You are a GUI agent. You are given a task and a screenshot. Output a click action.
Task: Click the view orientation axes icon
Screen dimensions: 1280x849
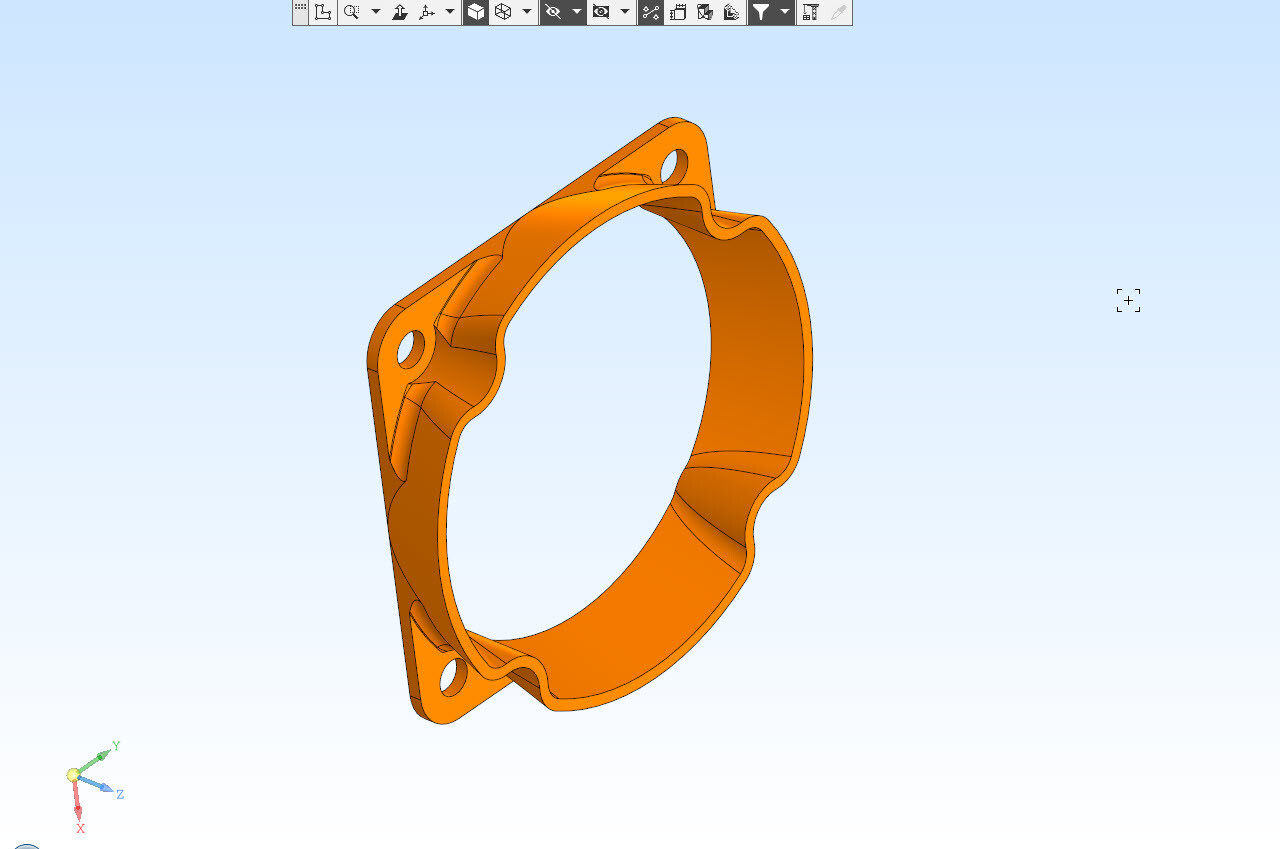pos(427,12)
